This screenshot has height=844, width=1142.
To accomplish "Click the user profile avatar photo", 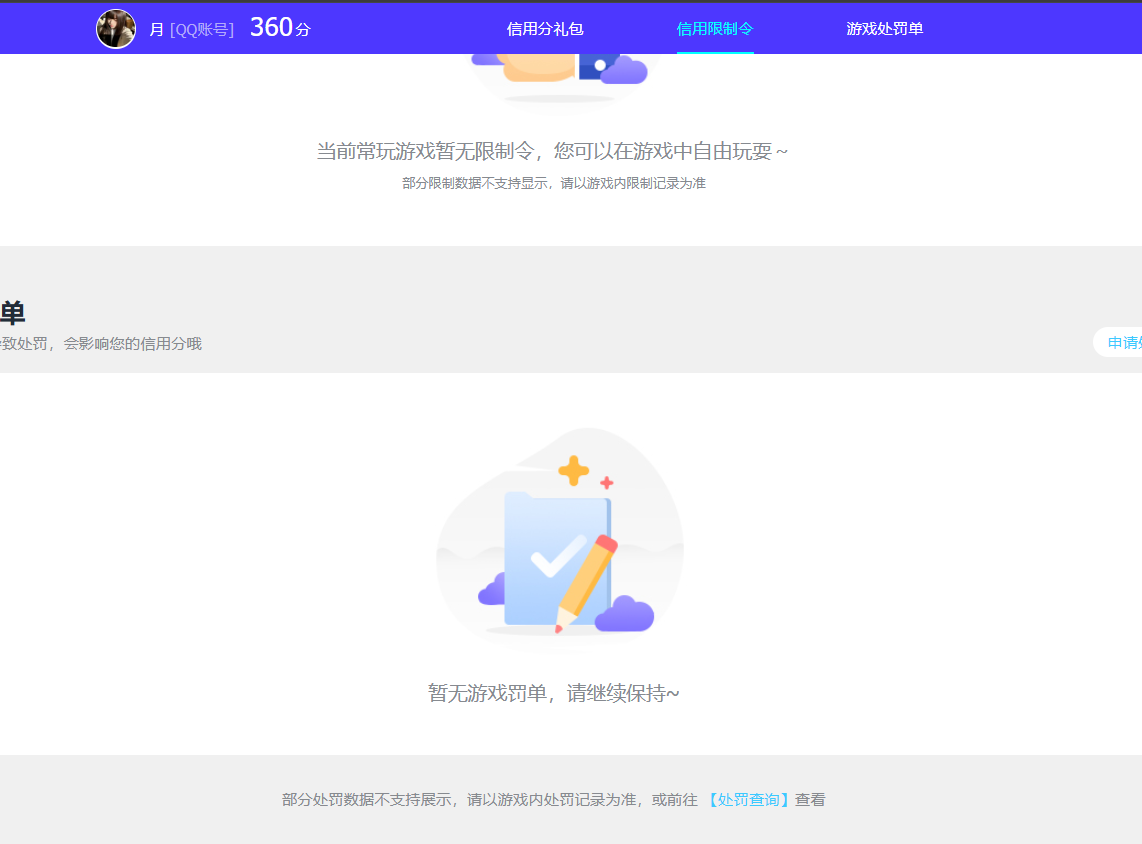I will click(x=116, y=28).
